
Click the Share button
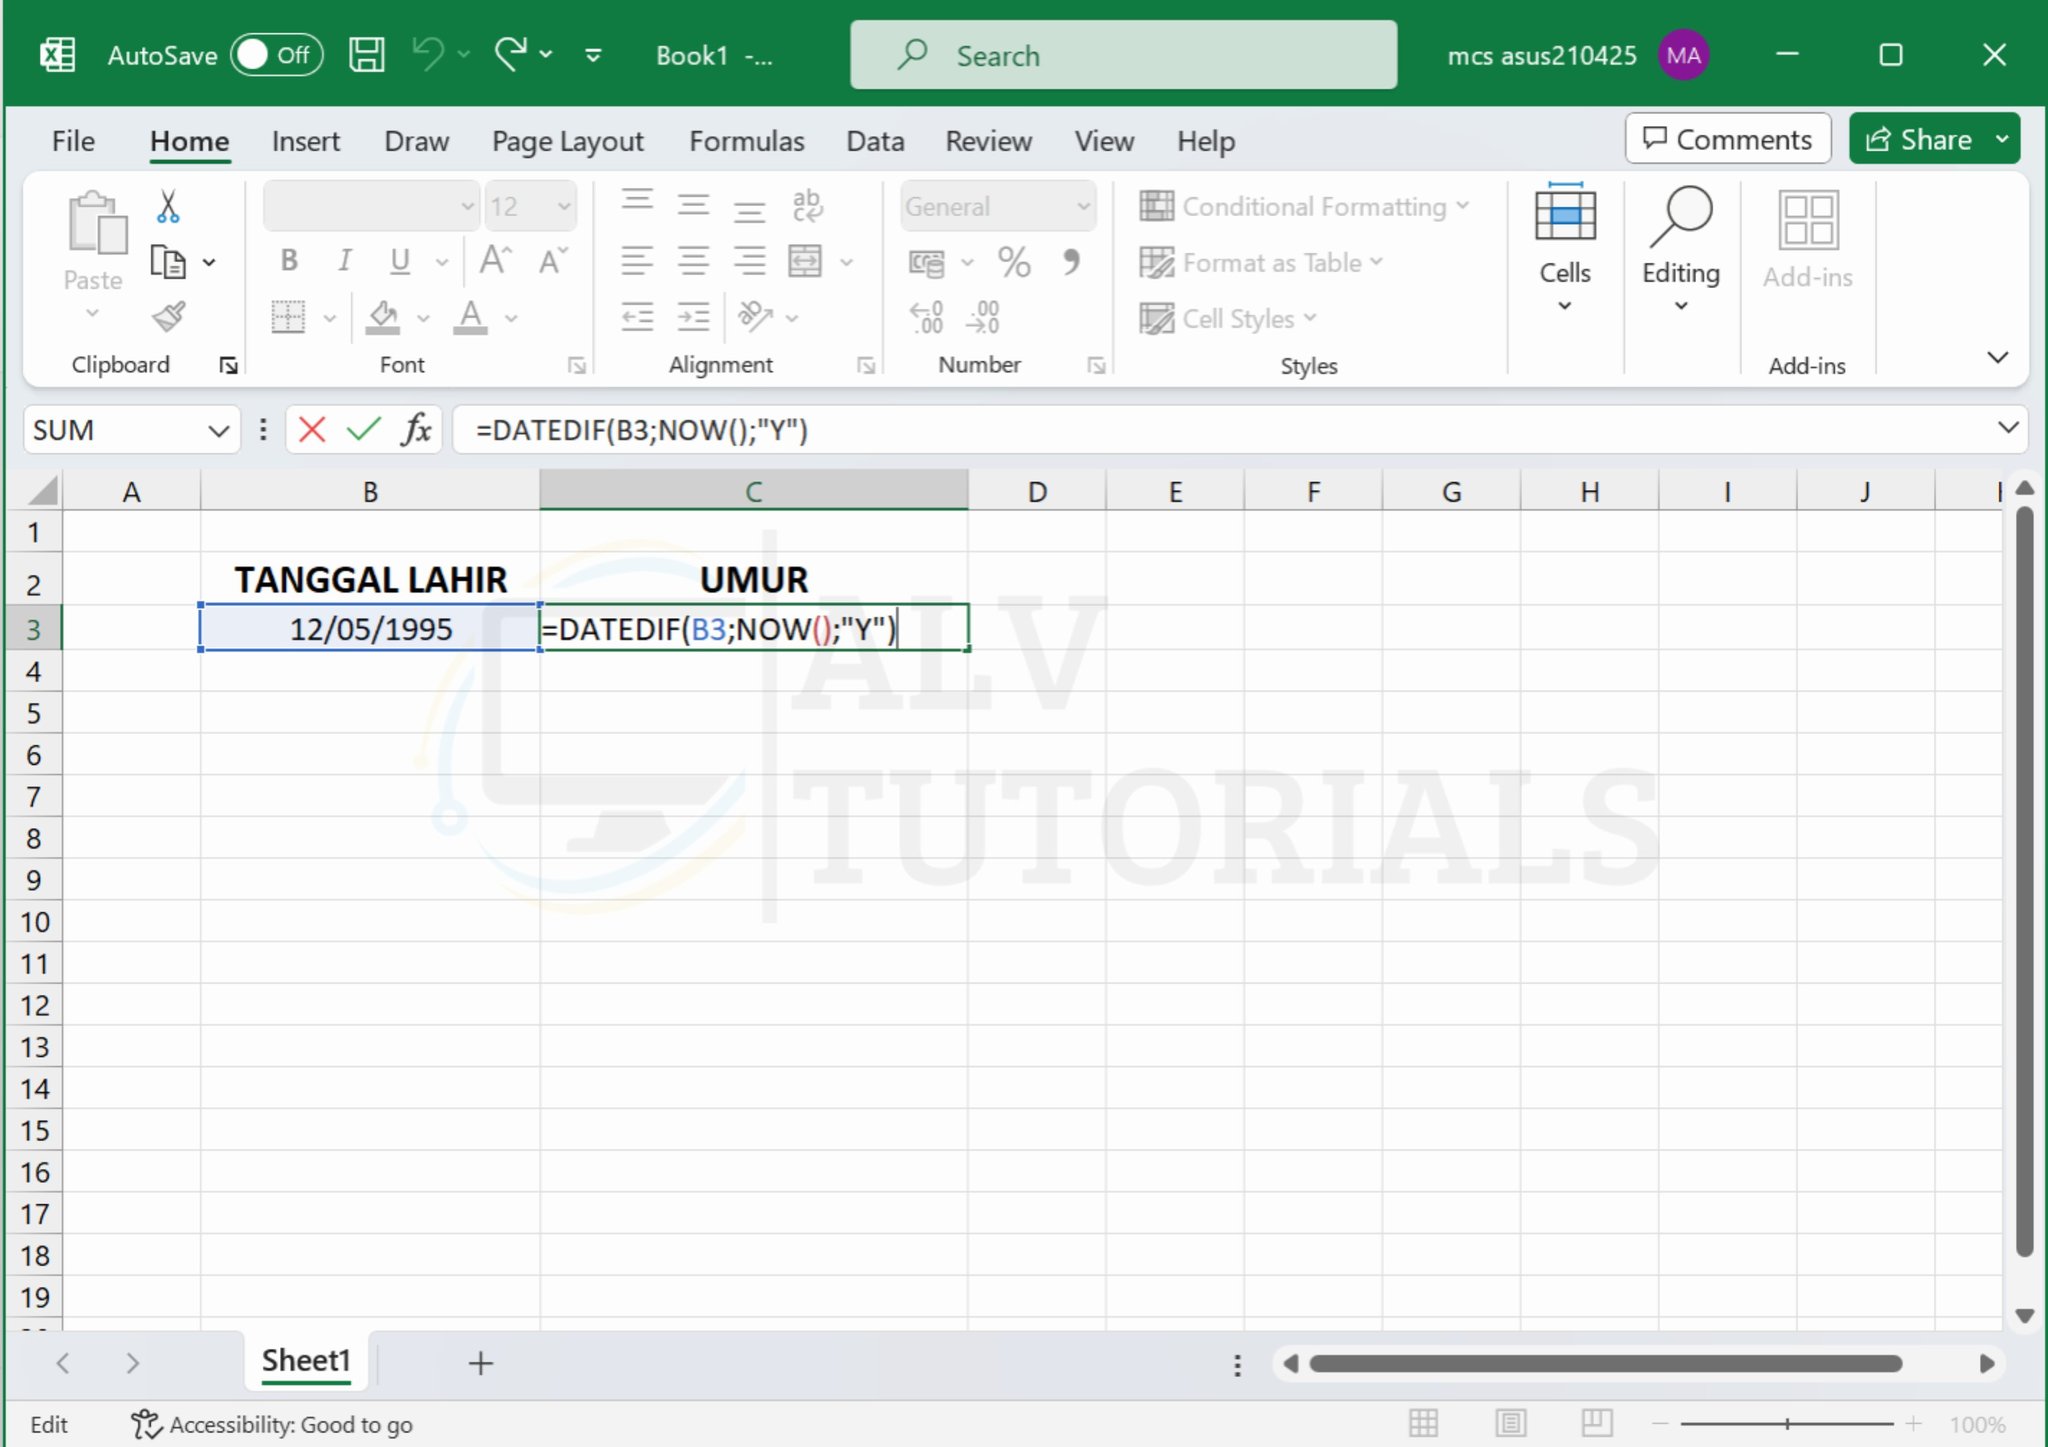pos(1920,139)
